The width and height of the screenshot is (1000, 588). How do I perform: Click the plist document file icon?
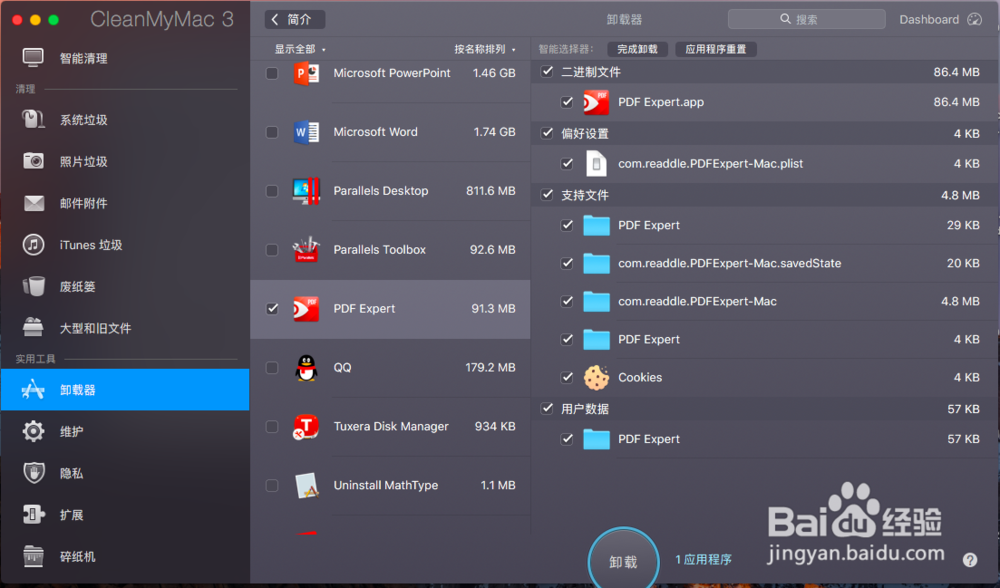coord(596,164)
